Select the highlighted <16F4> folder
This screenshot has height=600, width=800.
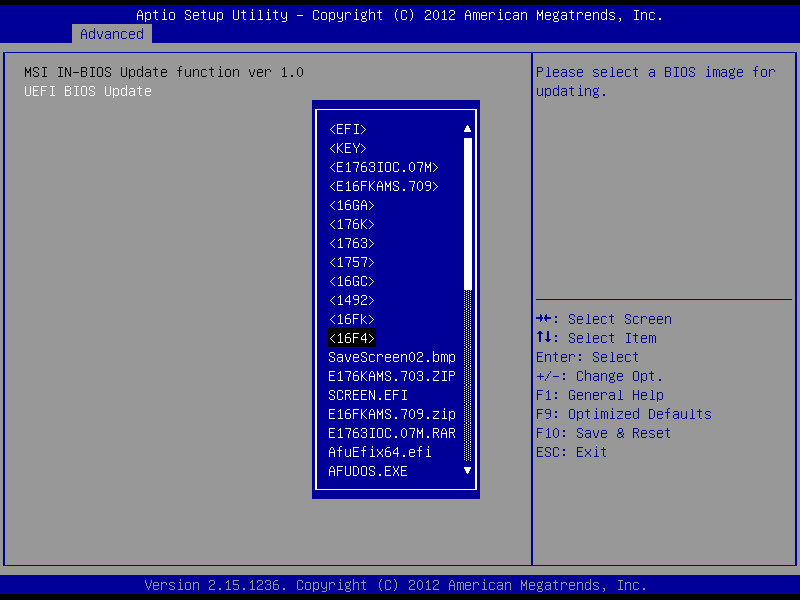click(352, 338)
